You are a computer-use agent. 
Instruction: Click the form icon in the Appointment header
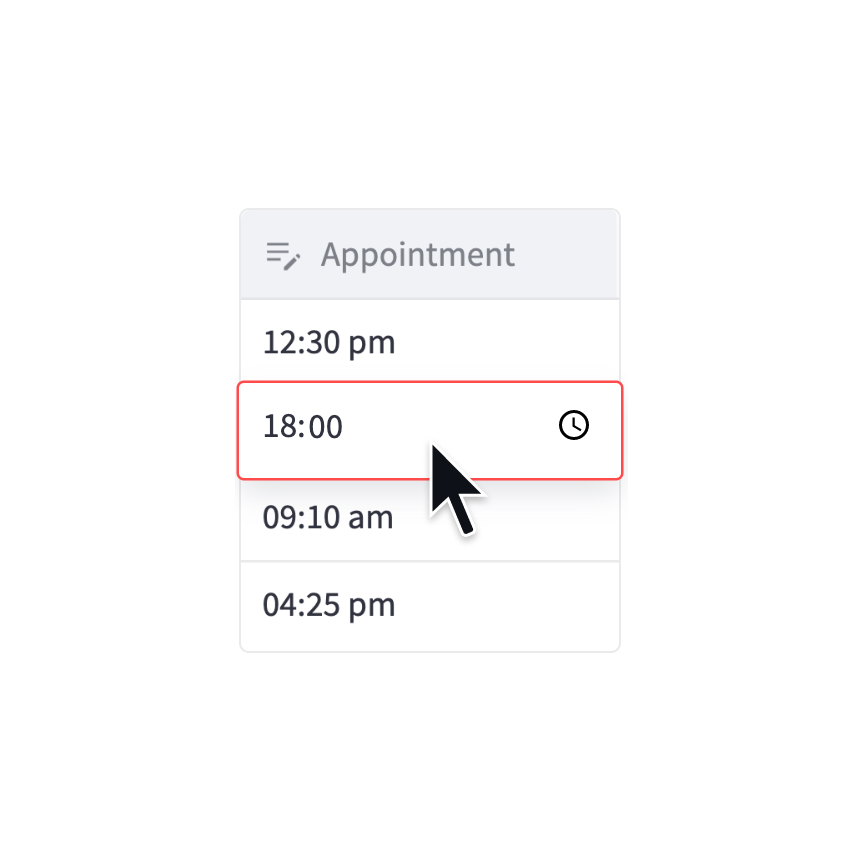(282, 254)
